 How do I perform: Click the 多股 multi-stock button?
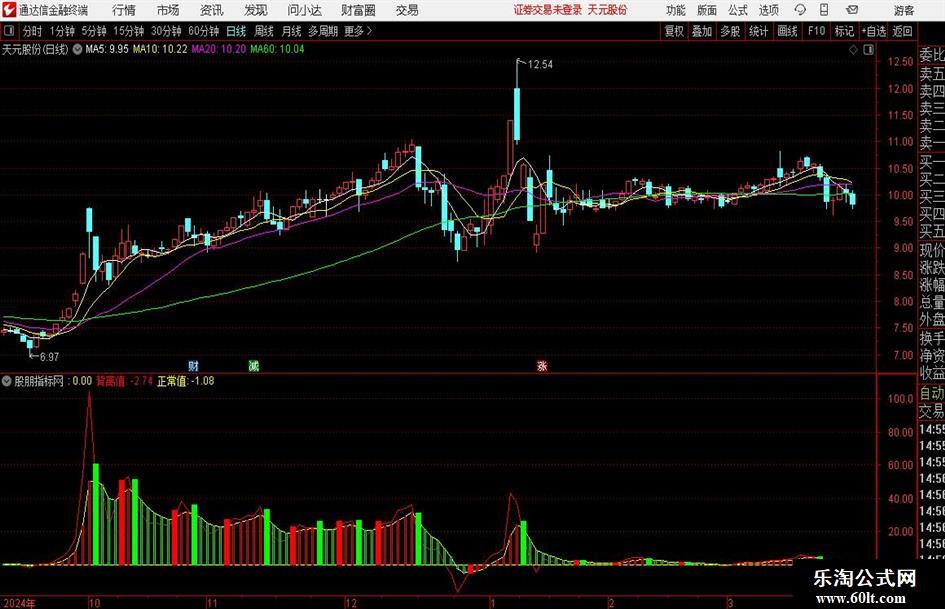click(x=730, y=31)
